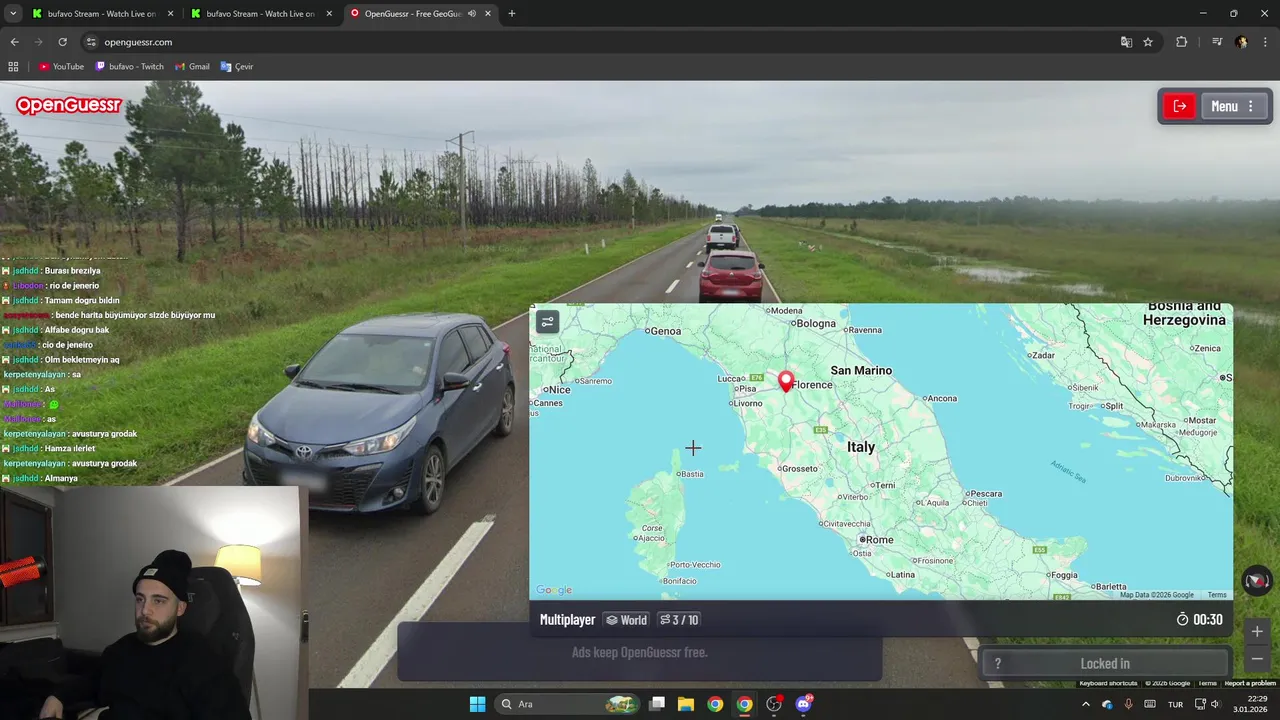
Task: Open the apps grid in bookmarks bar
Action: click(x=13, y=66)
